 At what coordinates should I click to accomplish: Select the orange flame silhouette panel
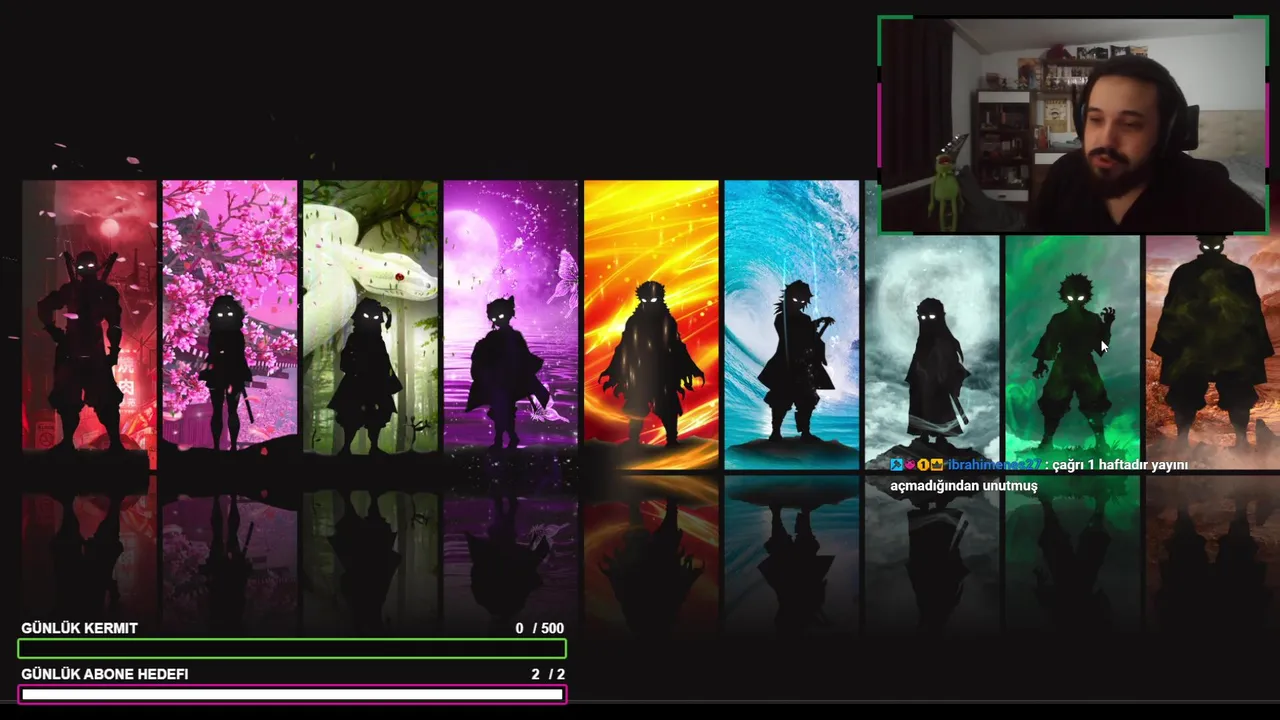(x=651, y=324)
